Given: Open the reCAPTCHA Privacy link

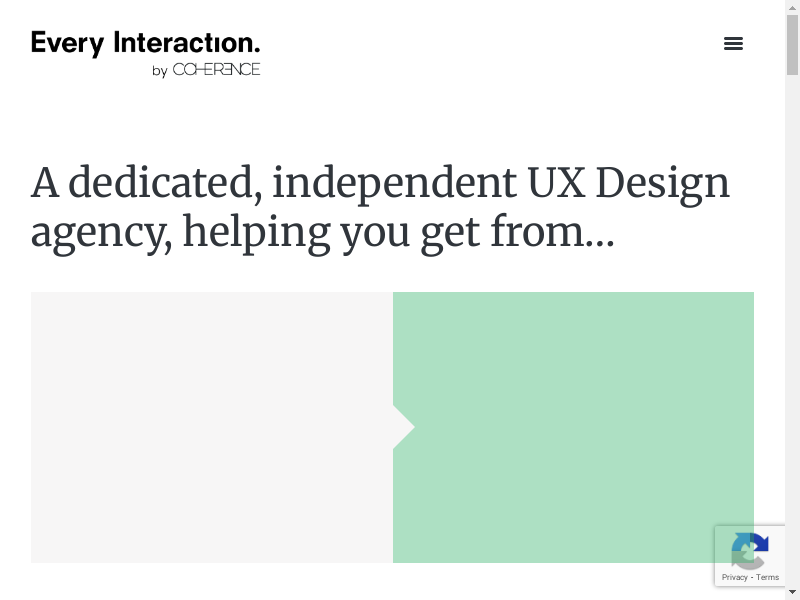Looking at the screenshot, I should [735, 577].
